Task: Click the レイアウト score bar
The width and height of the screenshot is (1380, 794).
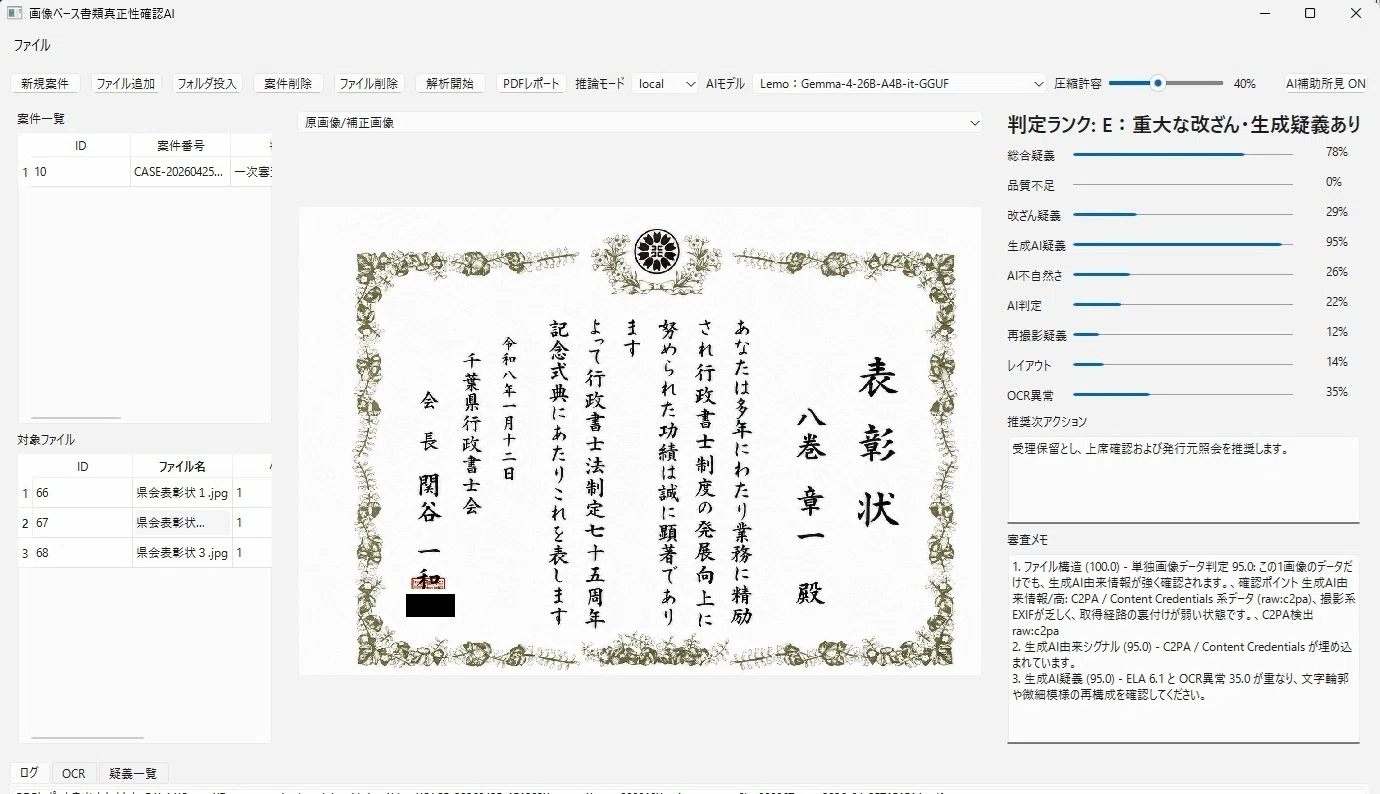Action: pyautogui.click(x=1182, y=364)
